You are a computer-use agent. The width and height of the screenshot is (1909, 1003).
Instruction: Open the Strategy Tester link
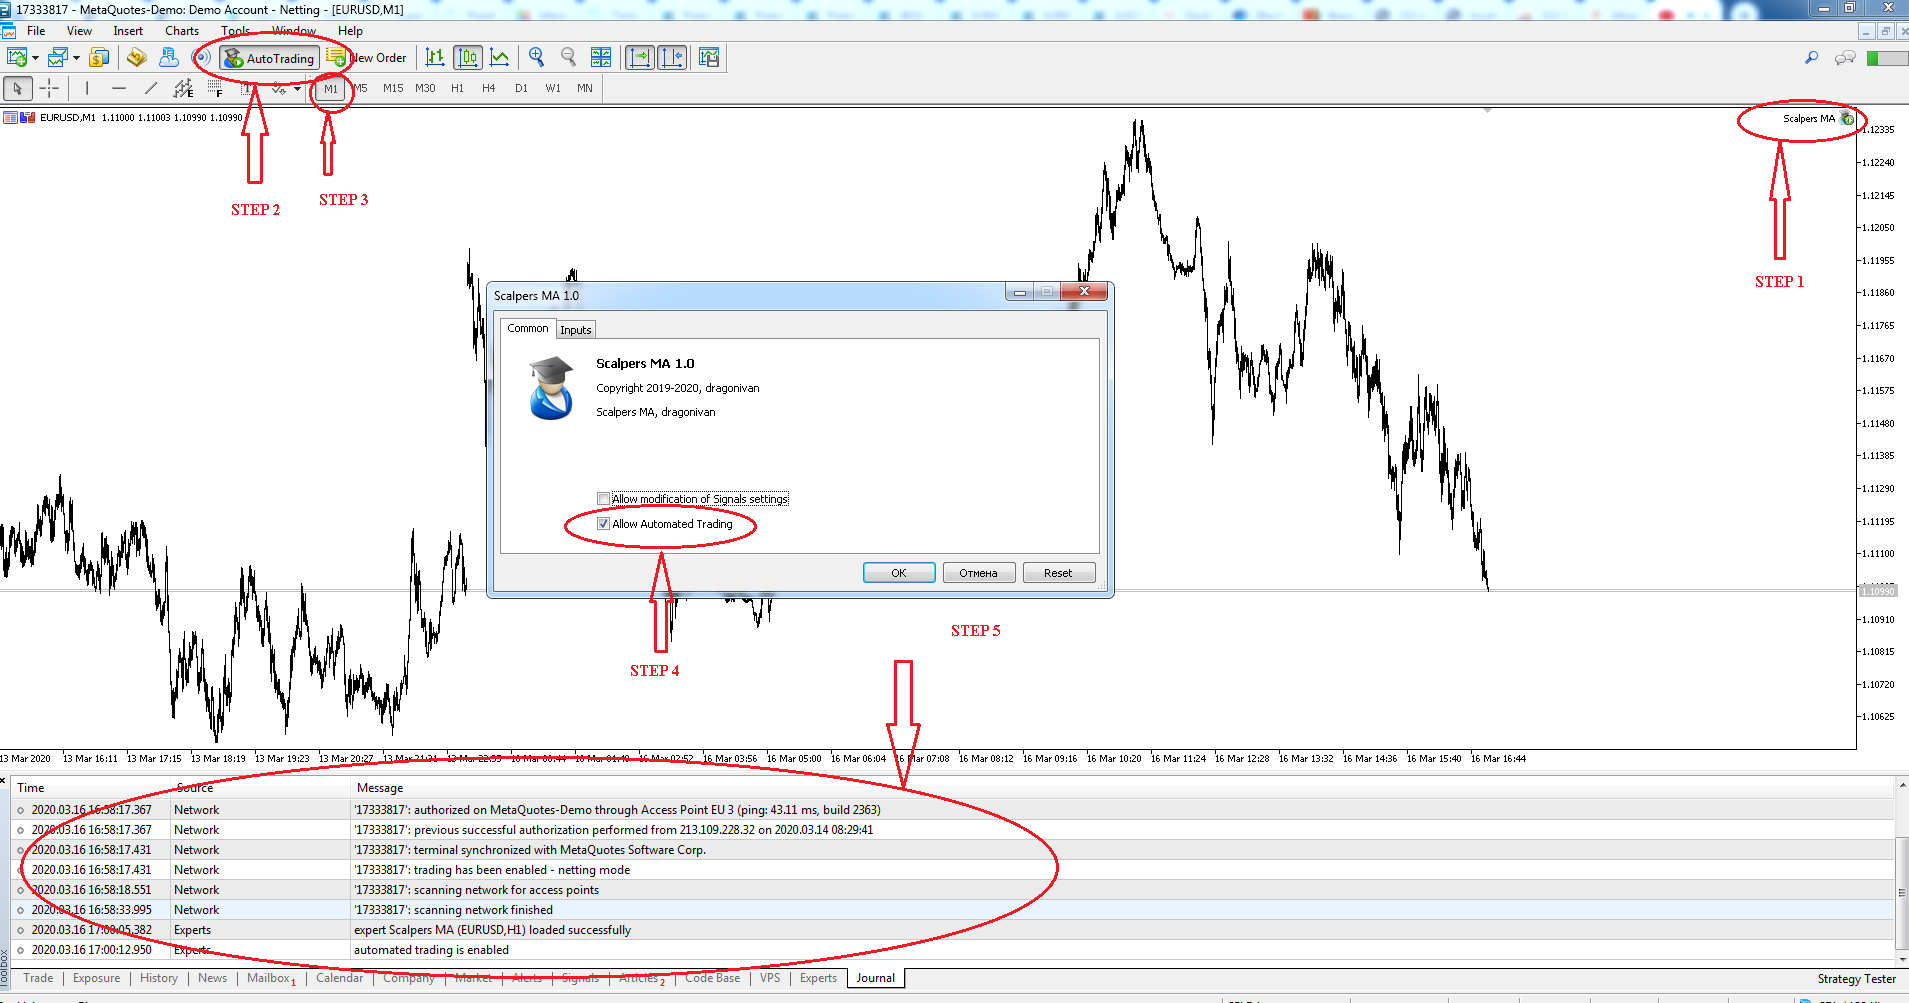click(1857, 979)
